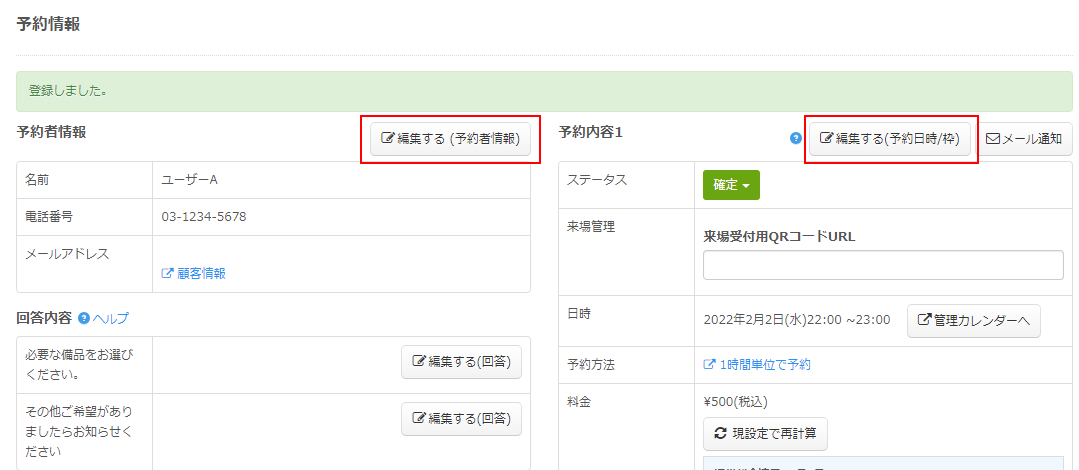This screenshot has width=1079, height=470.
Task: Click the external link icon on 管理カレンダーへ
Action: [925, 320]
